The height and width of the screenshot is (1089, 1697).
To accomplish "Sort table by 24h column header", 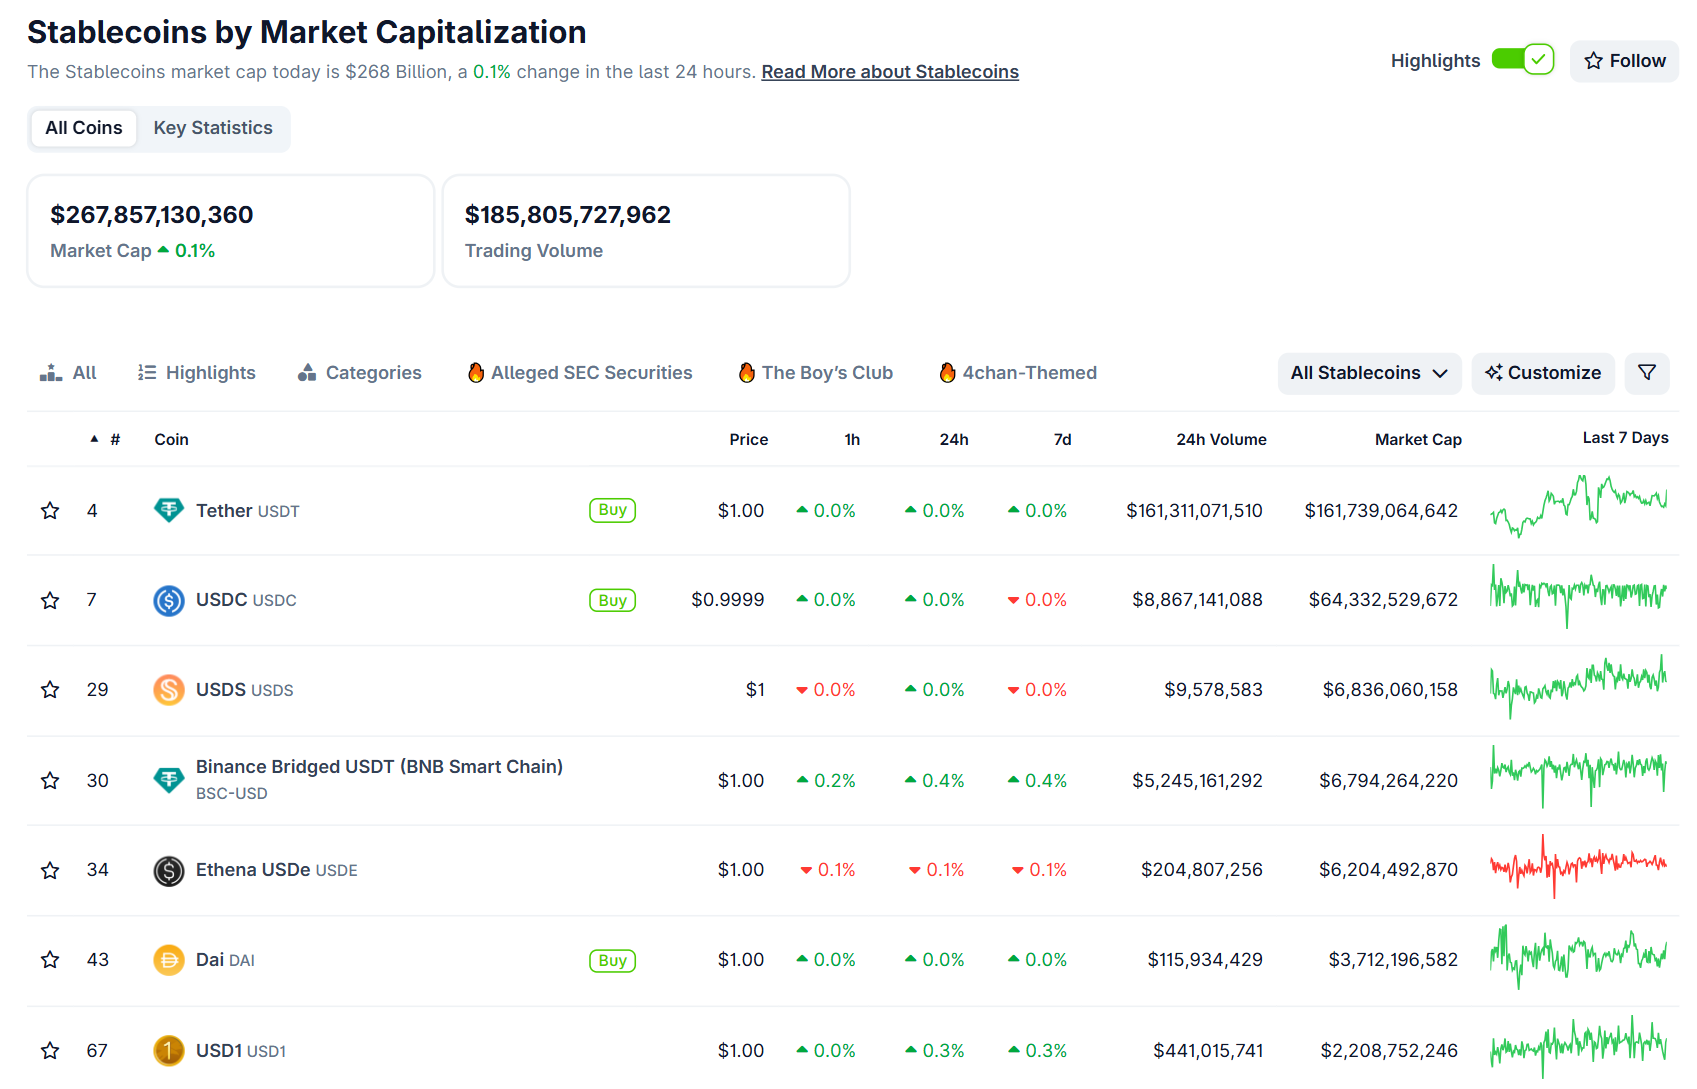I will 954,439.
